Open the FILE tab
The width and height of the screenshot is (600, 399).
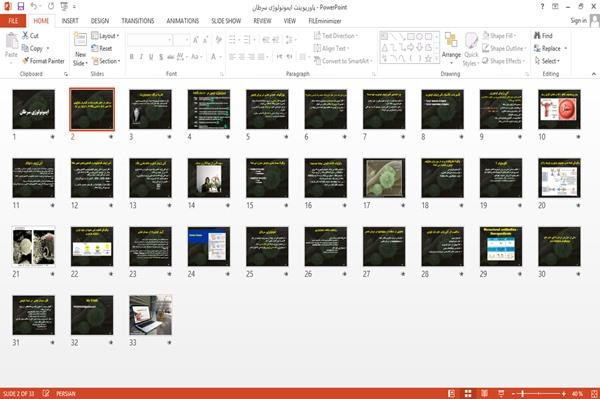(x=13, y=21)
